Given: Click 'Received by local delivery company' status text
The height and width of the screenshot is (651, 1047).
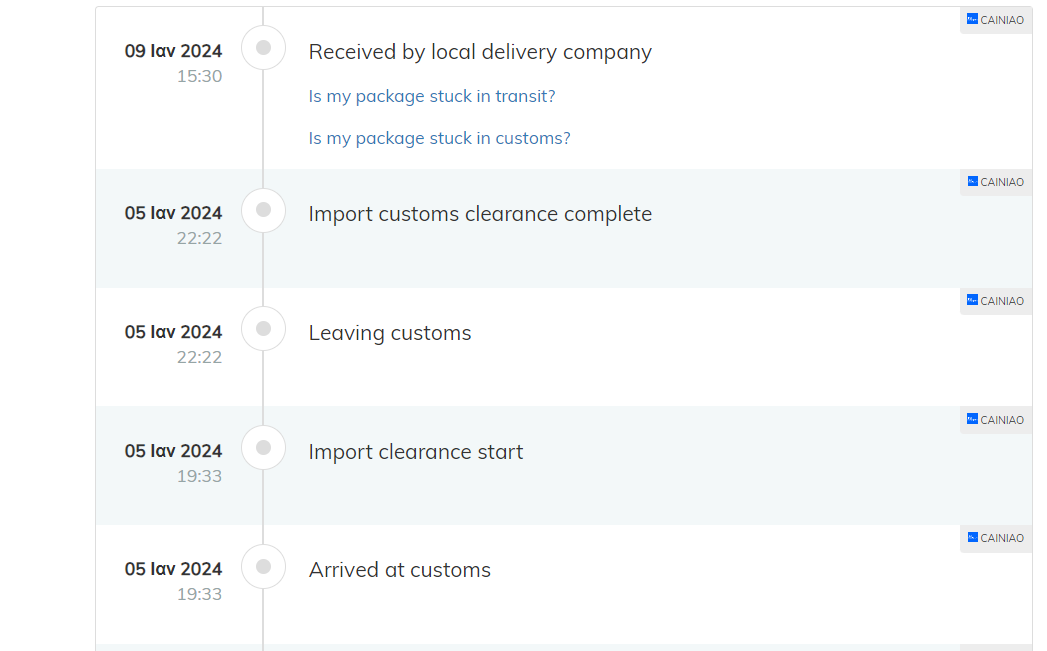Looking at the screenshot, I should pos(480,52).
